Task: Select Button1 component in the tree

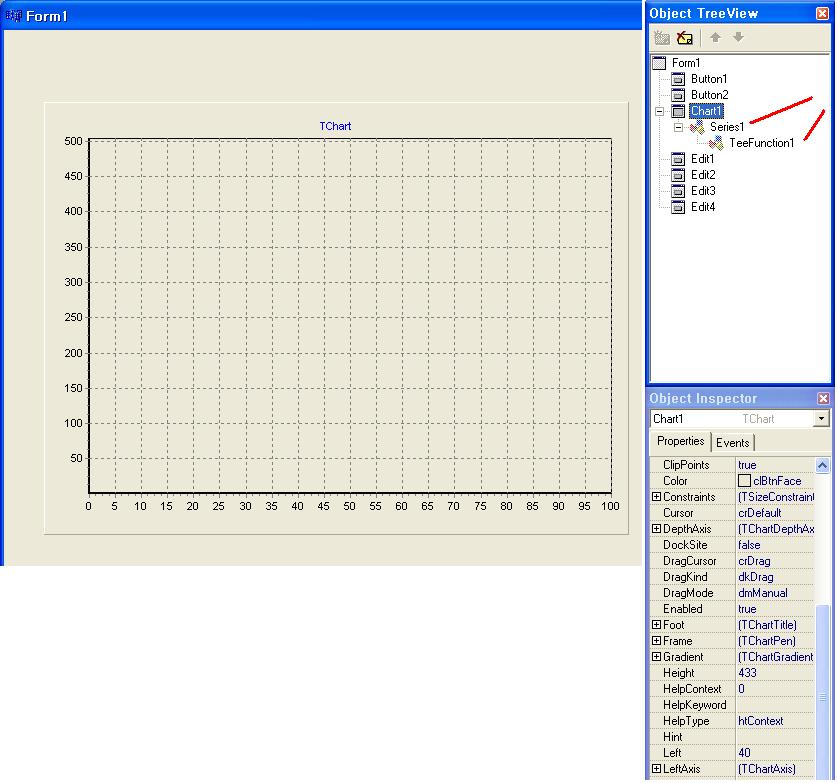Action: click(x=709, y=79)
